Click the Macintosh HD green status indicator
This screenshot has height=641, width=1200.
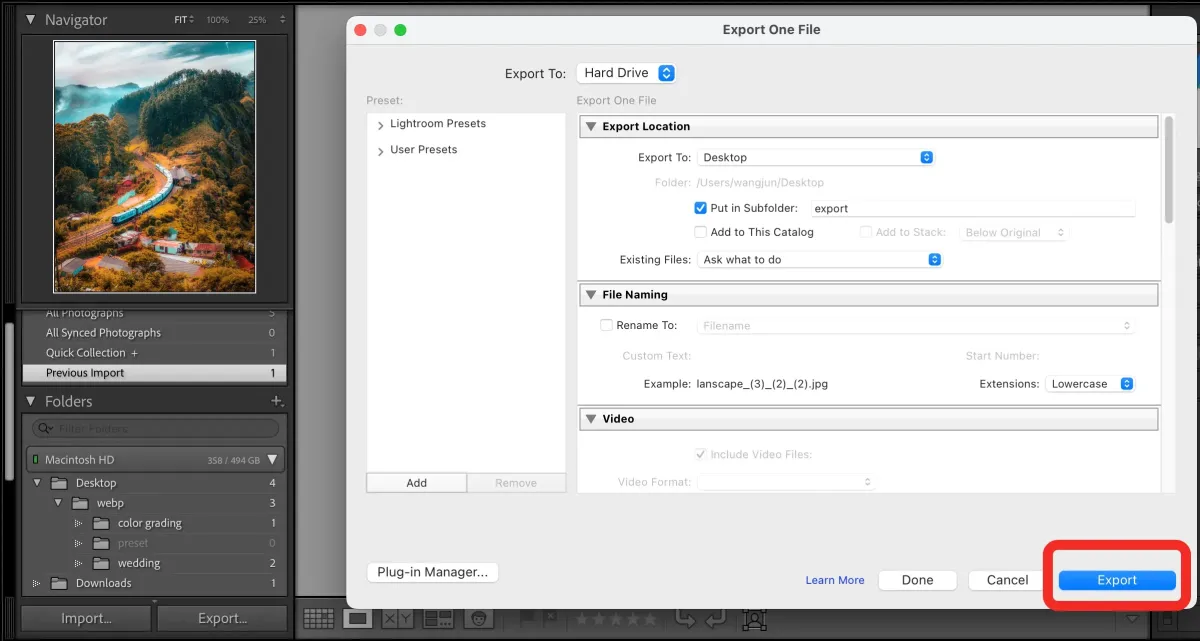pyautogui.click(x=36, y=460)
